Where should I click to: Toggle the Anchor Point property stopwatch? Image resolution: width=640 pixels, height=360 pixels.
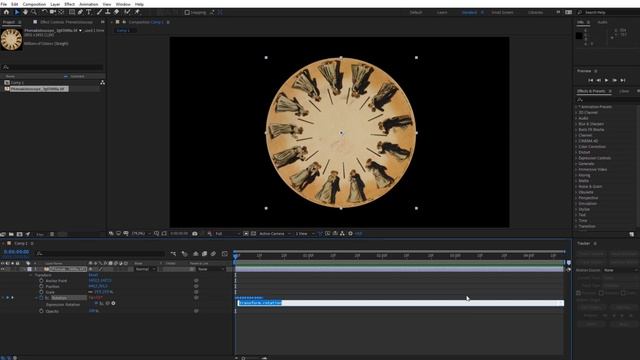point(41,281)
